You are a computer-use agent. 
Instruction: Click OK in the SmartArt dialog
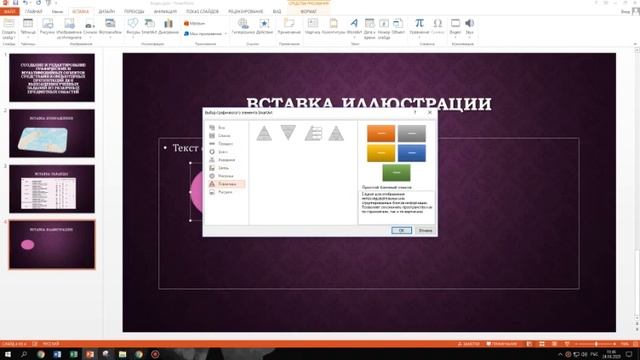coord(401,231)
